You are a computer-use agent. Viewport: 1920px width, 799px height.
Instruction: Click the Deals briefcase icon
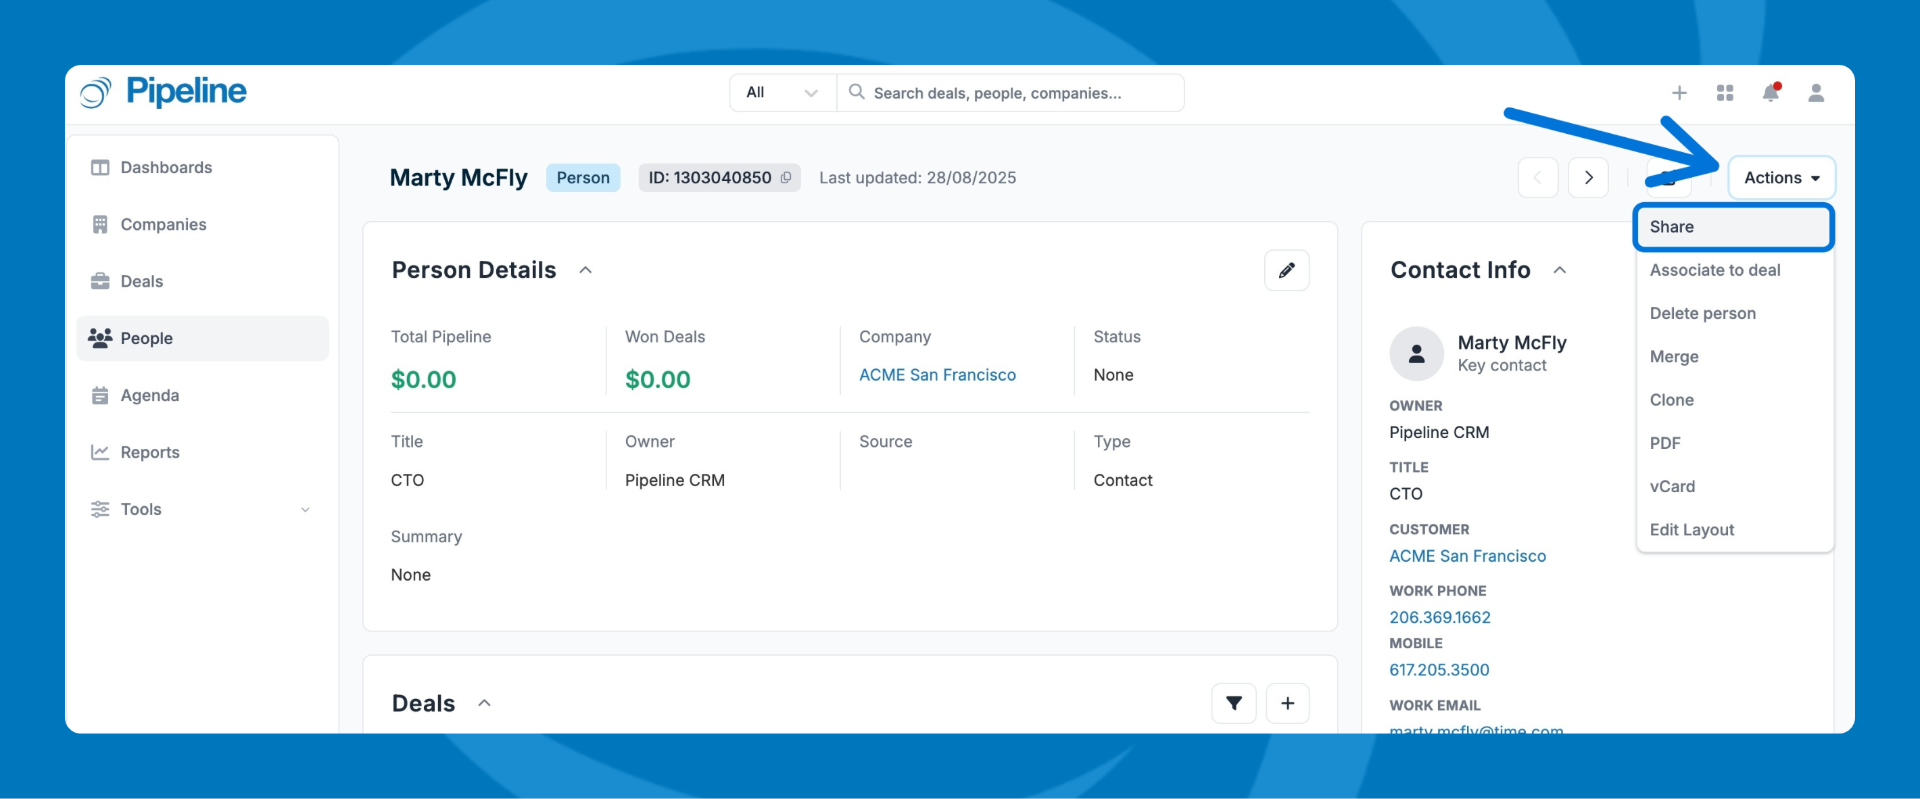coord(100,281)
